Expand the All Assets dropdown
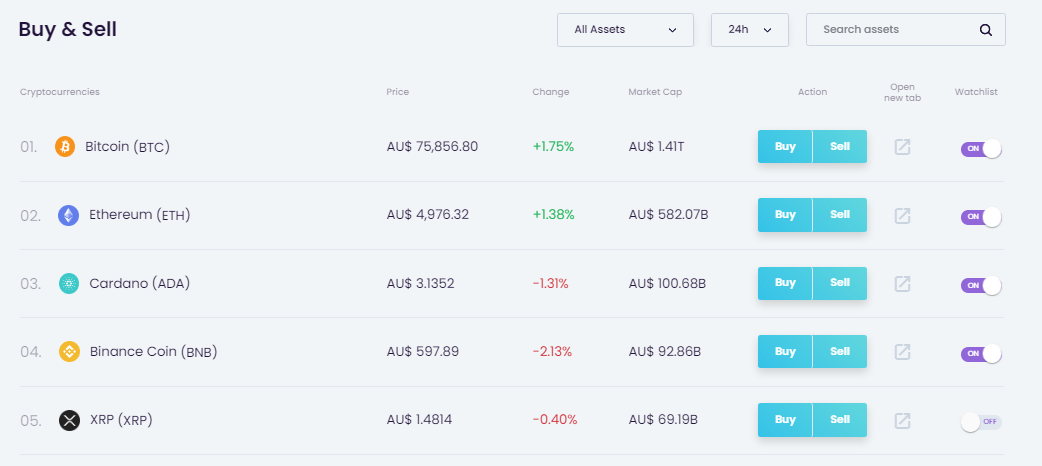1042x466 pixels. coord(625,30)
